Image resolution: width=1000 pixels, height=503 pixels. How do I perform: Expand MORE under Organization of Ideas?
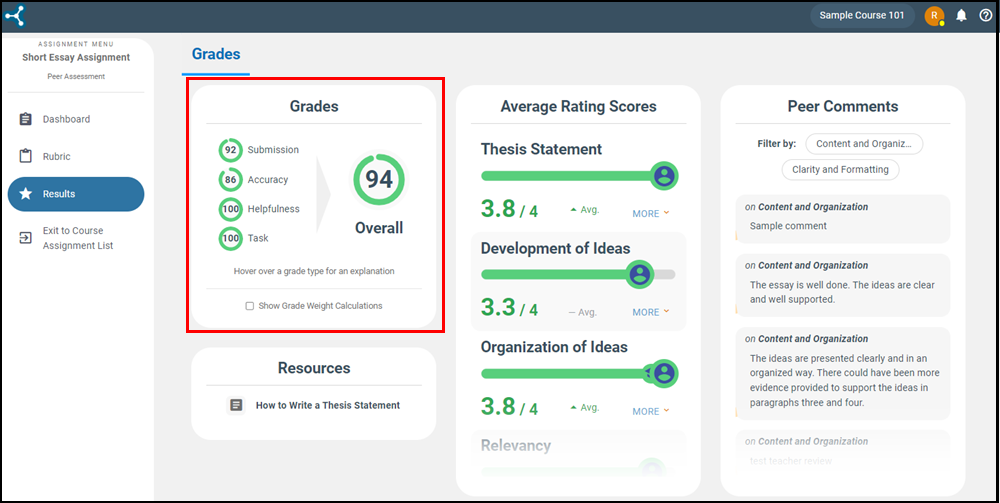(650, 411)
